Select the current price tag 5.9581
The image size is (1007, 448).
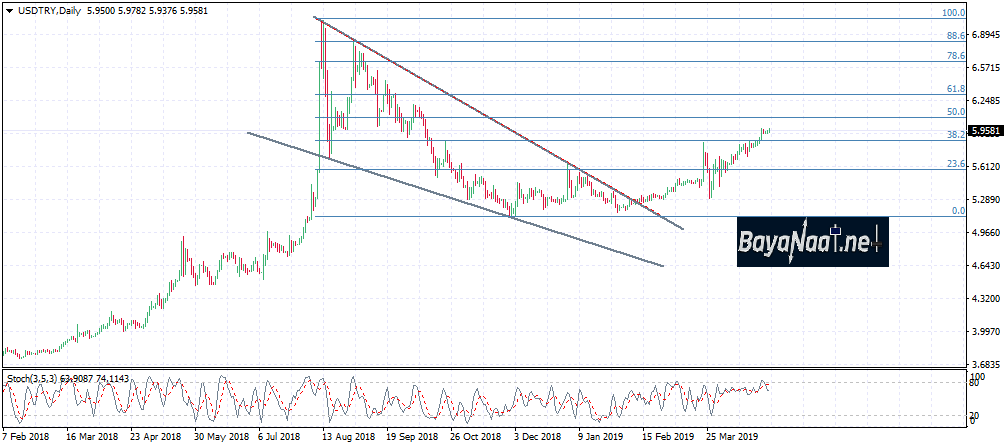pyautogui.click(x=987, y=130)
